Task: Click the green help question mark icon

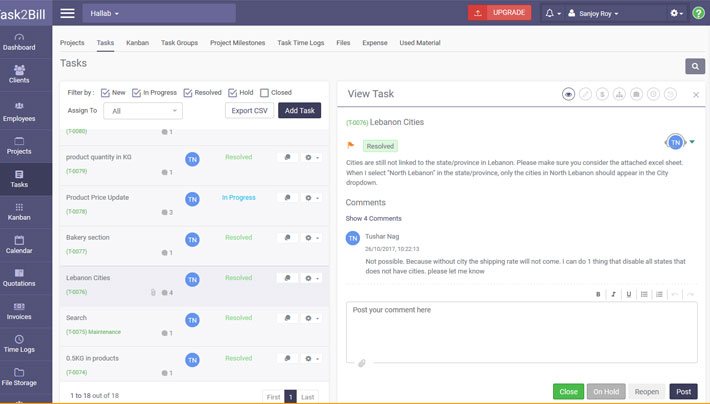Action: click(x=698, y=13)
